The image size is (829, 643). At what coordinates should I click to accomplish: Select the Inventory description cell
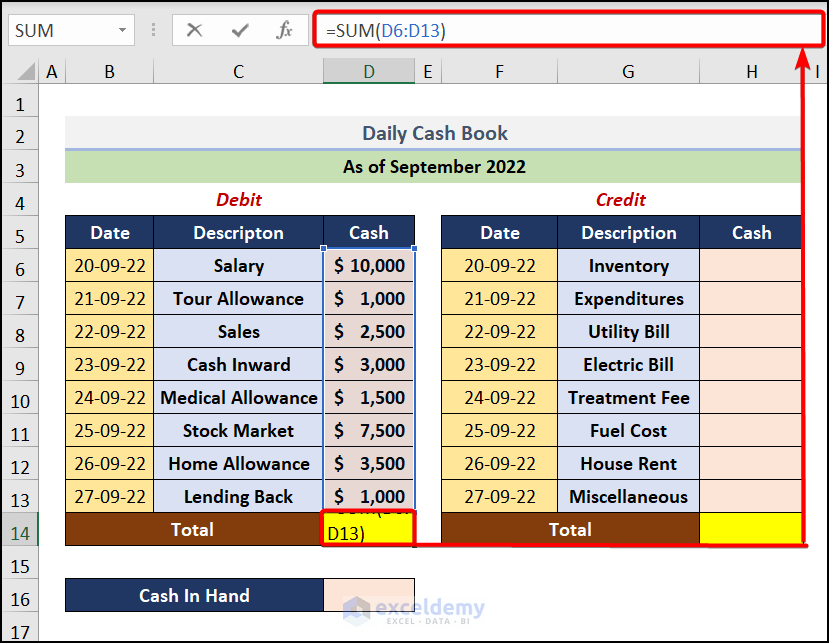click(x=628, y=265)
